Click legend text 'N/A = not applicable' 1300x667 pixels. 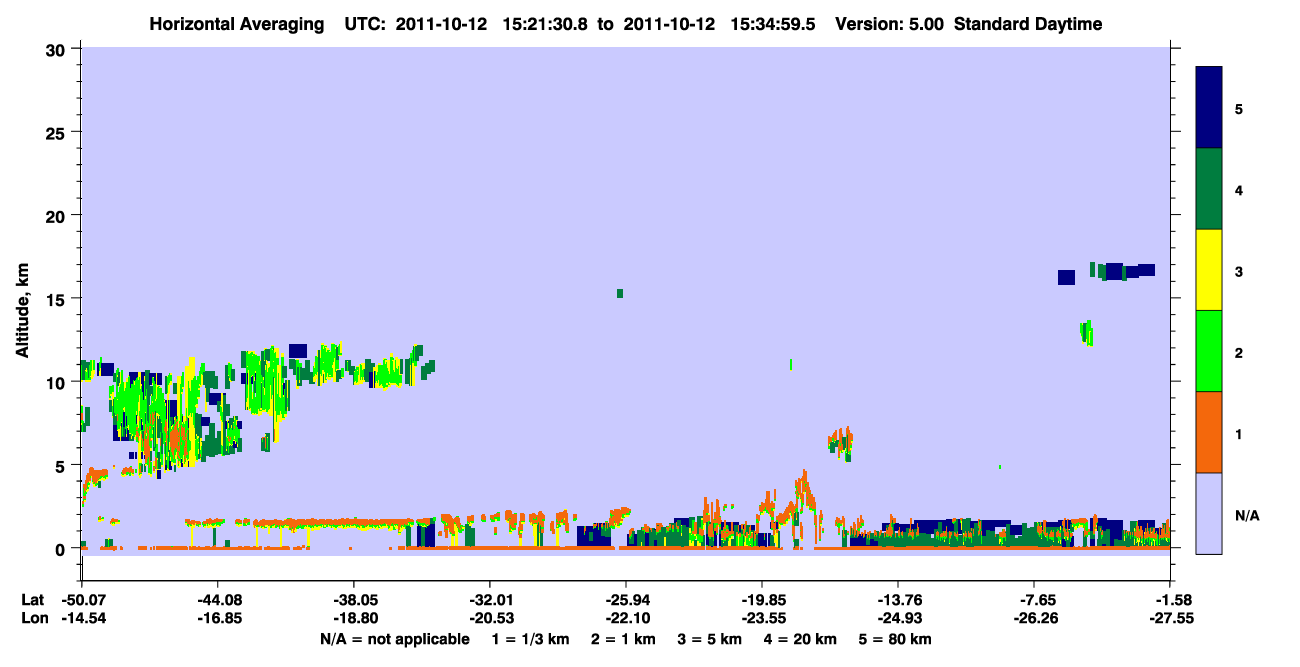(x=394, y=639)
